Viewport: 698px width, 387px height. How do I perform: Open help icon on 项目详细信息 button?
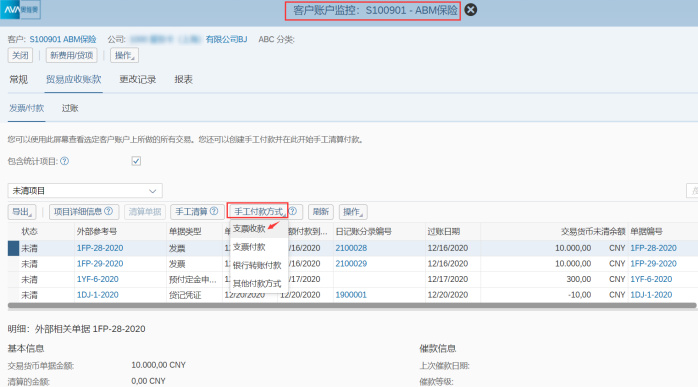108,211
